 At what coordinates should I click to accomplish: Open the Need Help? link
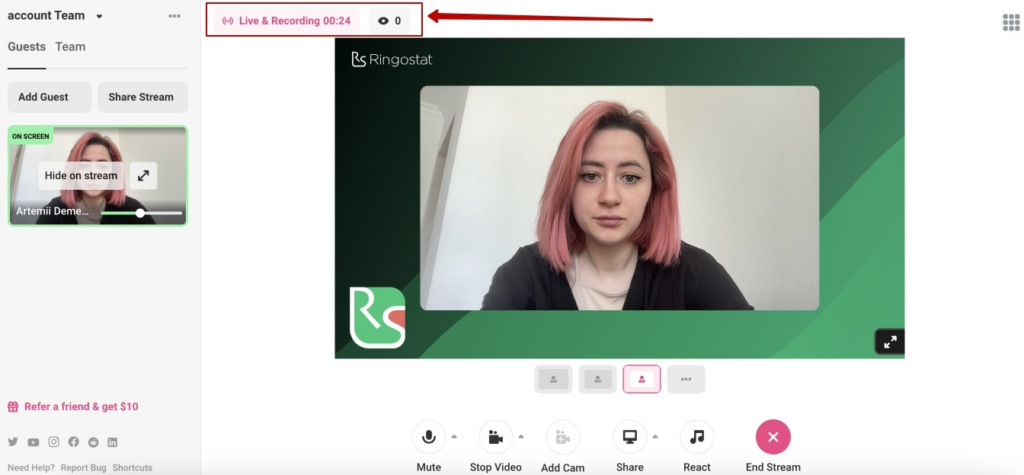tap(31, 468)
